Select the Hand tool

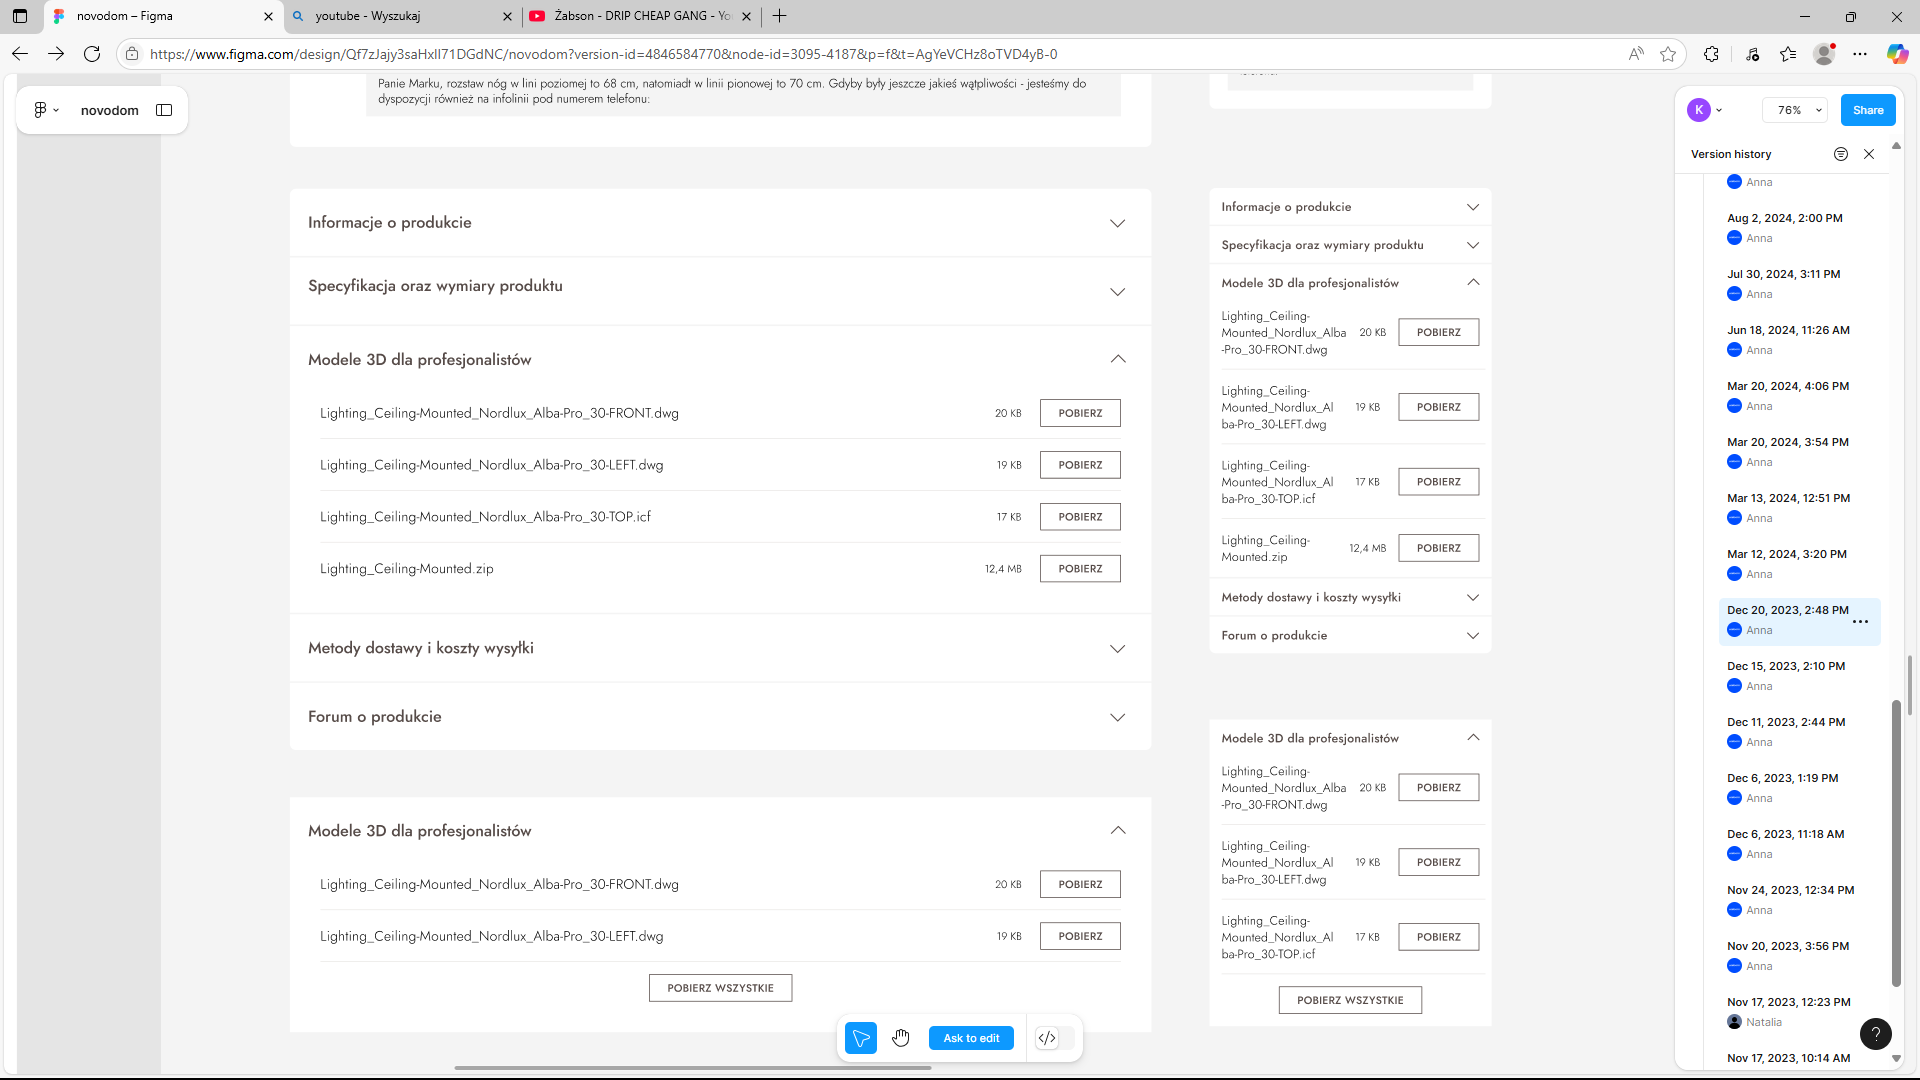tap(901, 1038)
